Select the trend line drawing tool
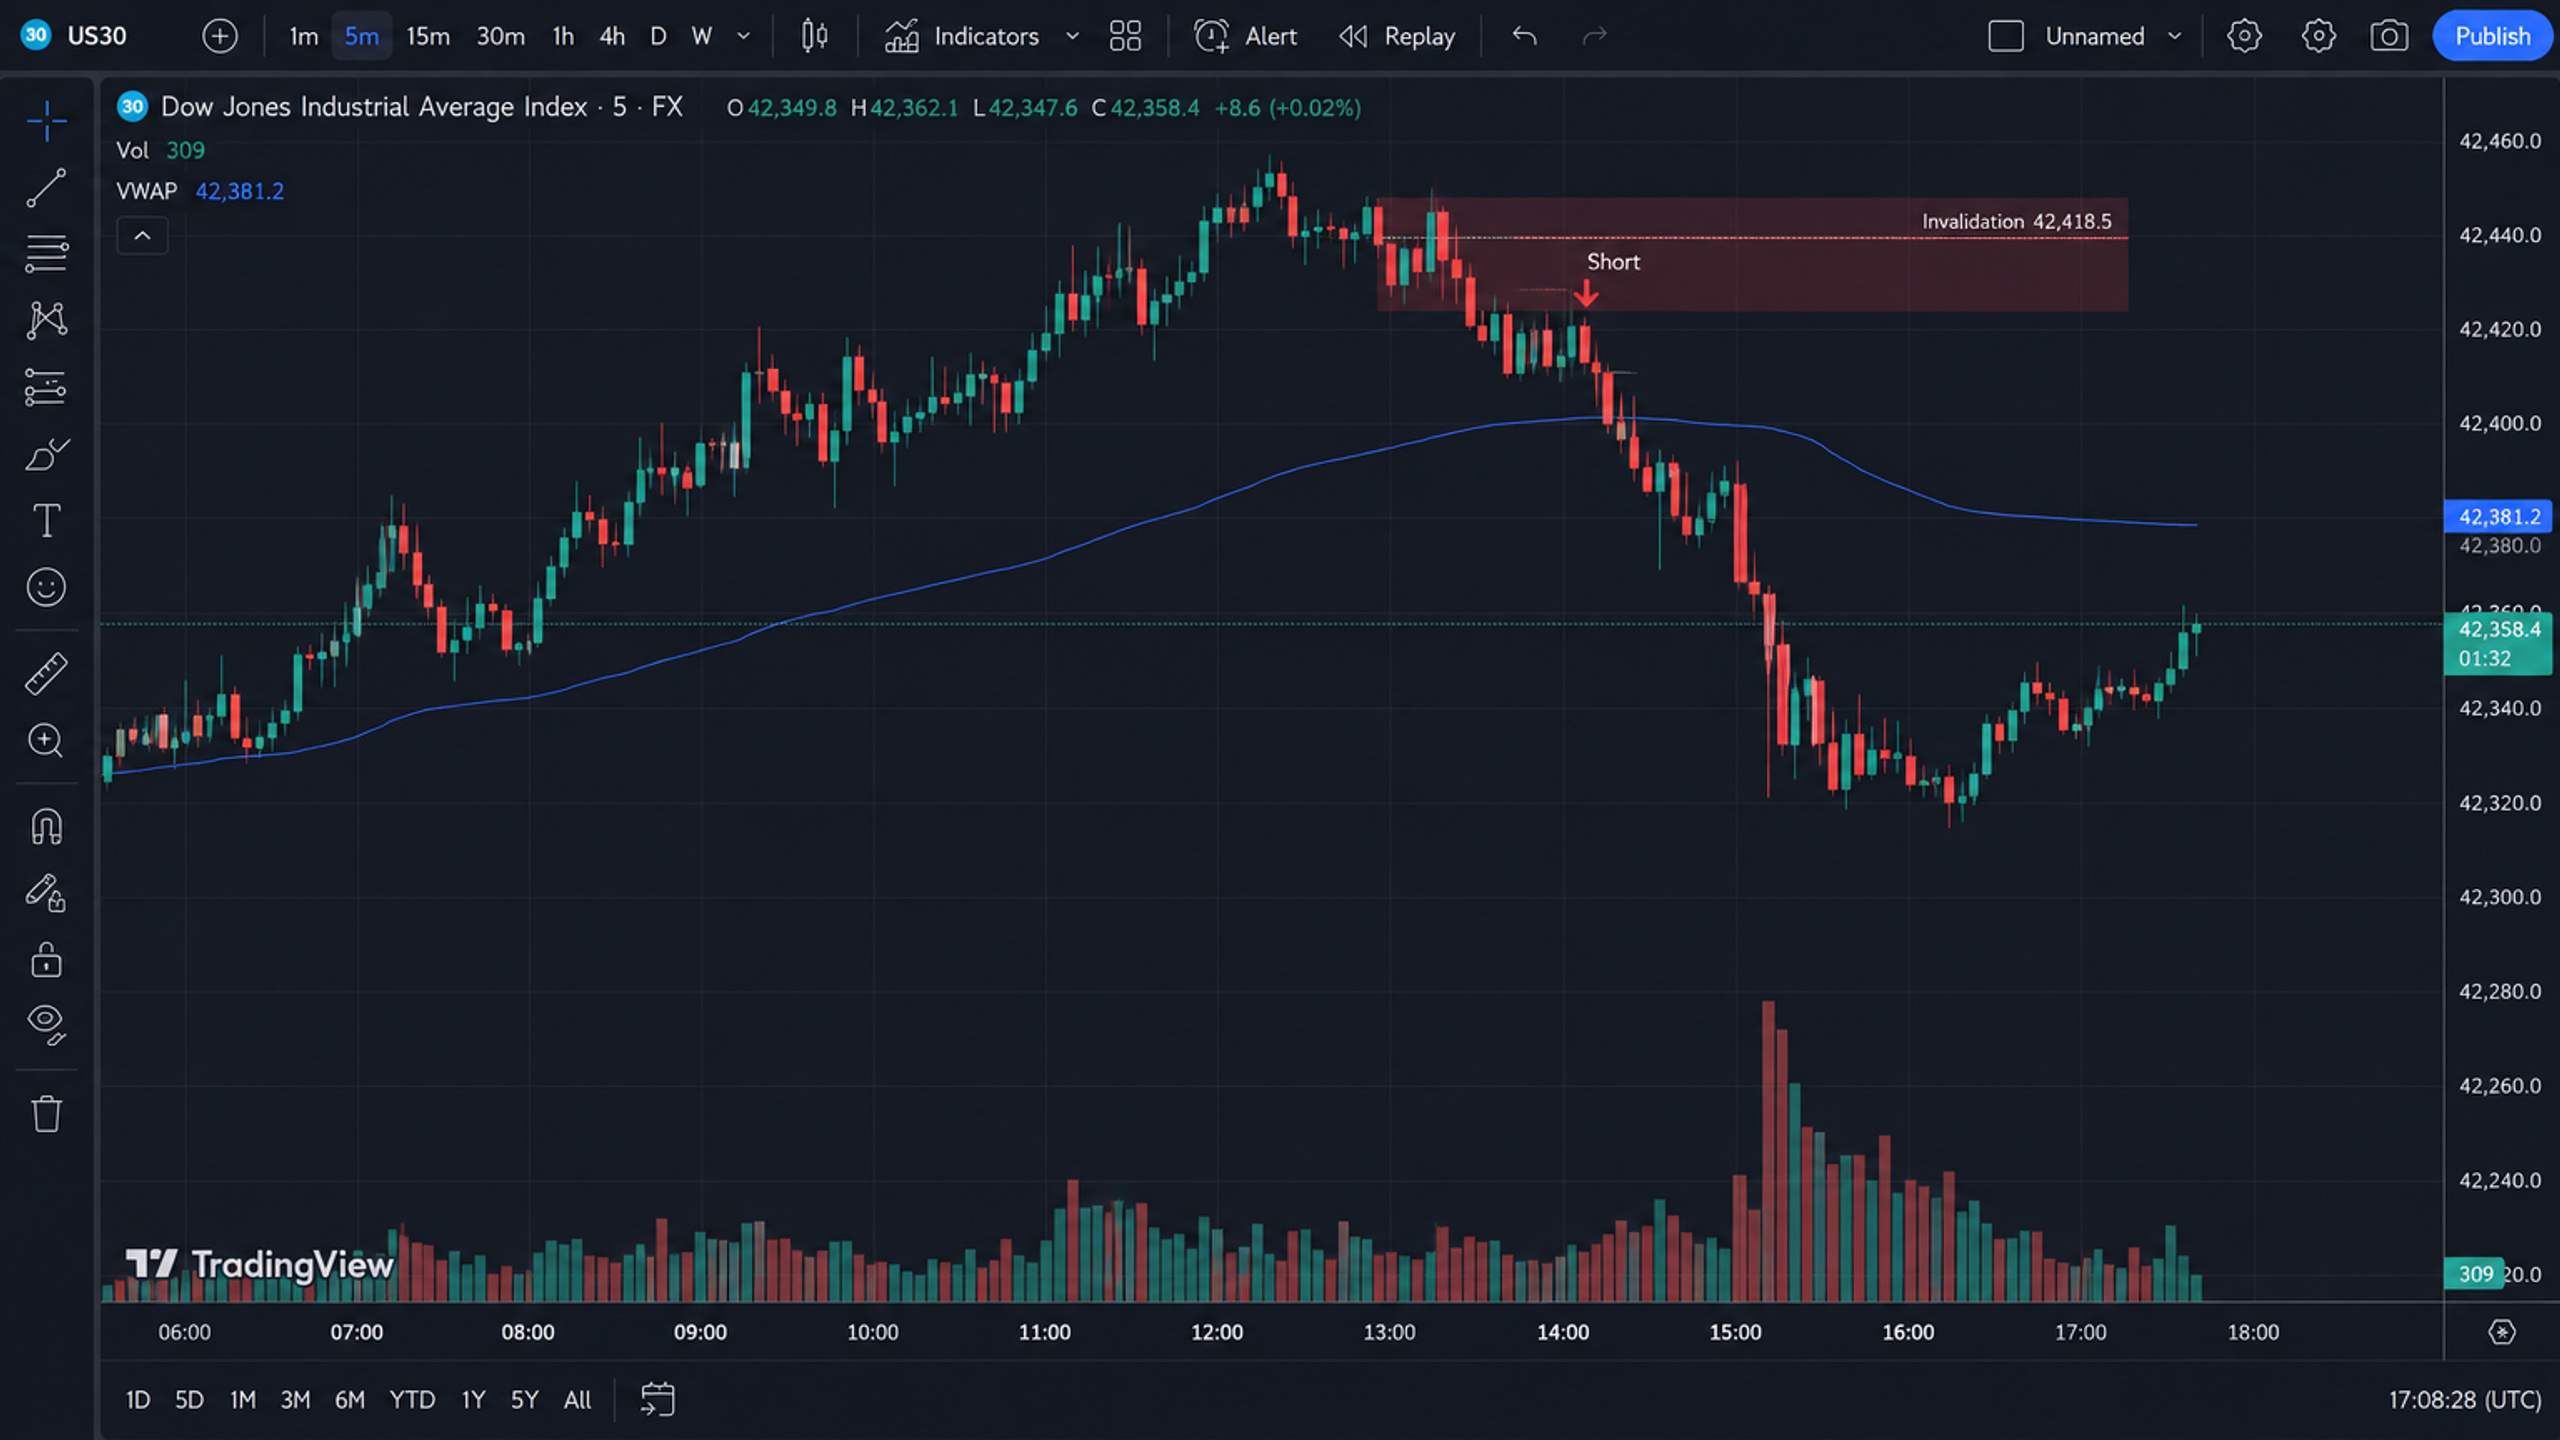The image size is (2560, 1440). pyautogui.click(x=46, y=187)
